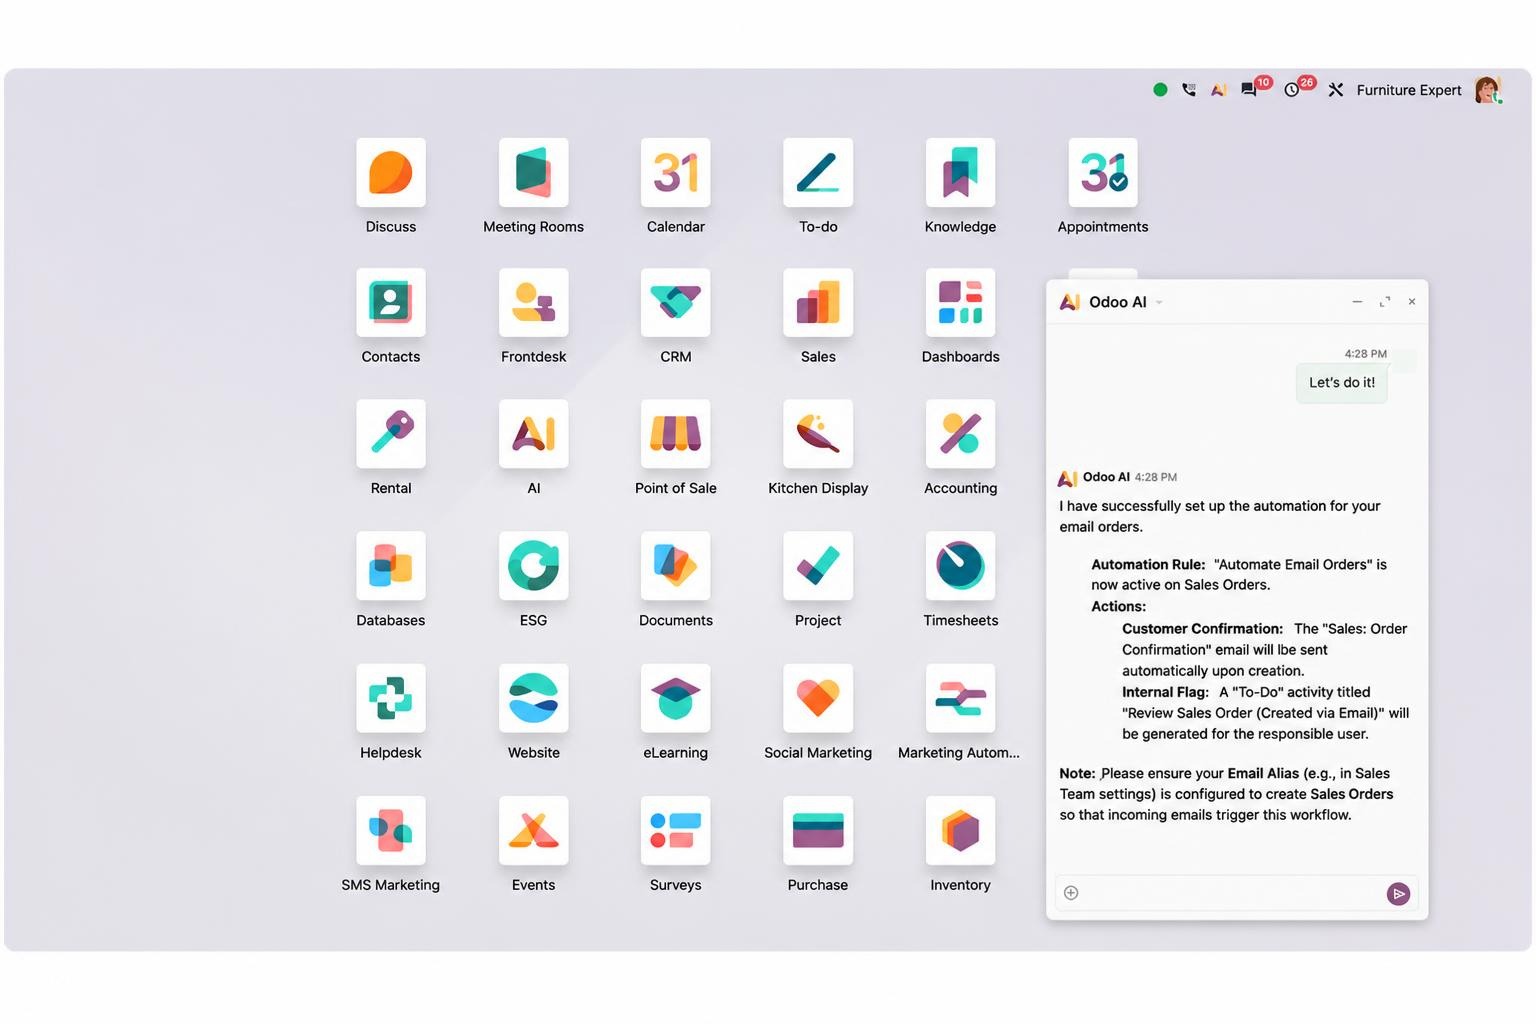Image resolution: width=1536 pixels, height=1024 pixels.
Task: Open the Dashboards app
Action: [960, 303]
